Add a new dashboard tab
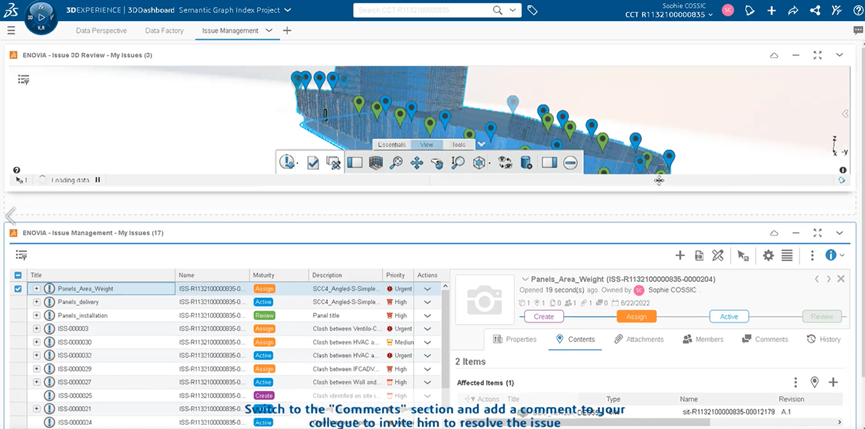The height and width of the screenshot is (429, 865). 287,31
